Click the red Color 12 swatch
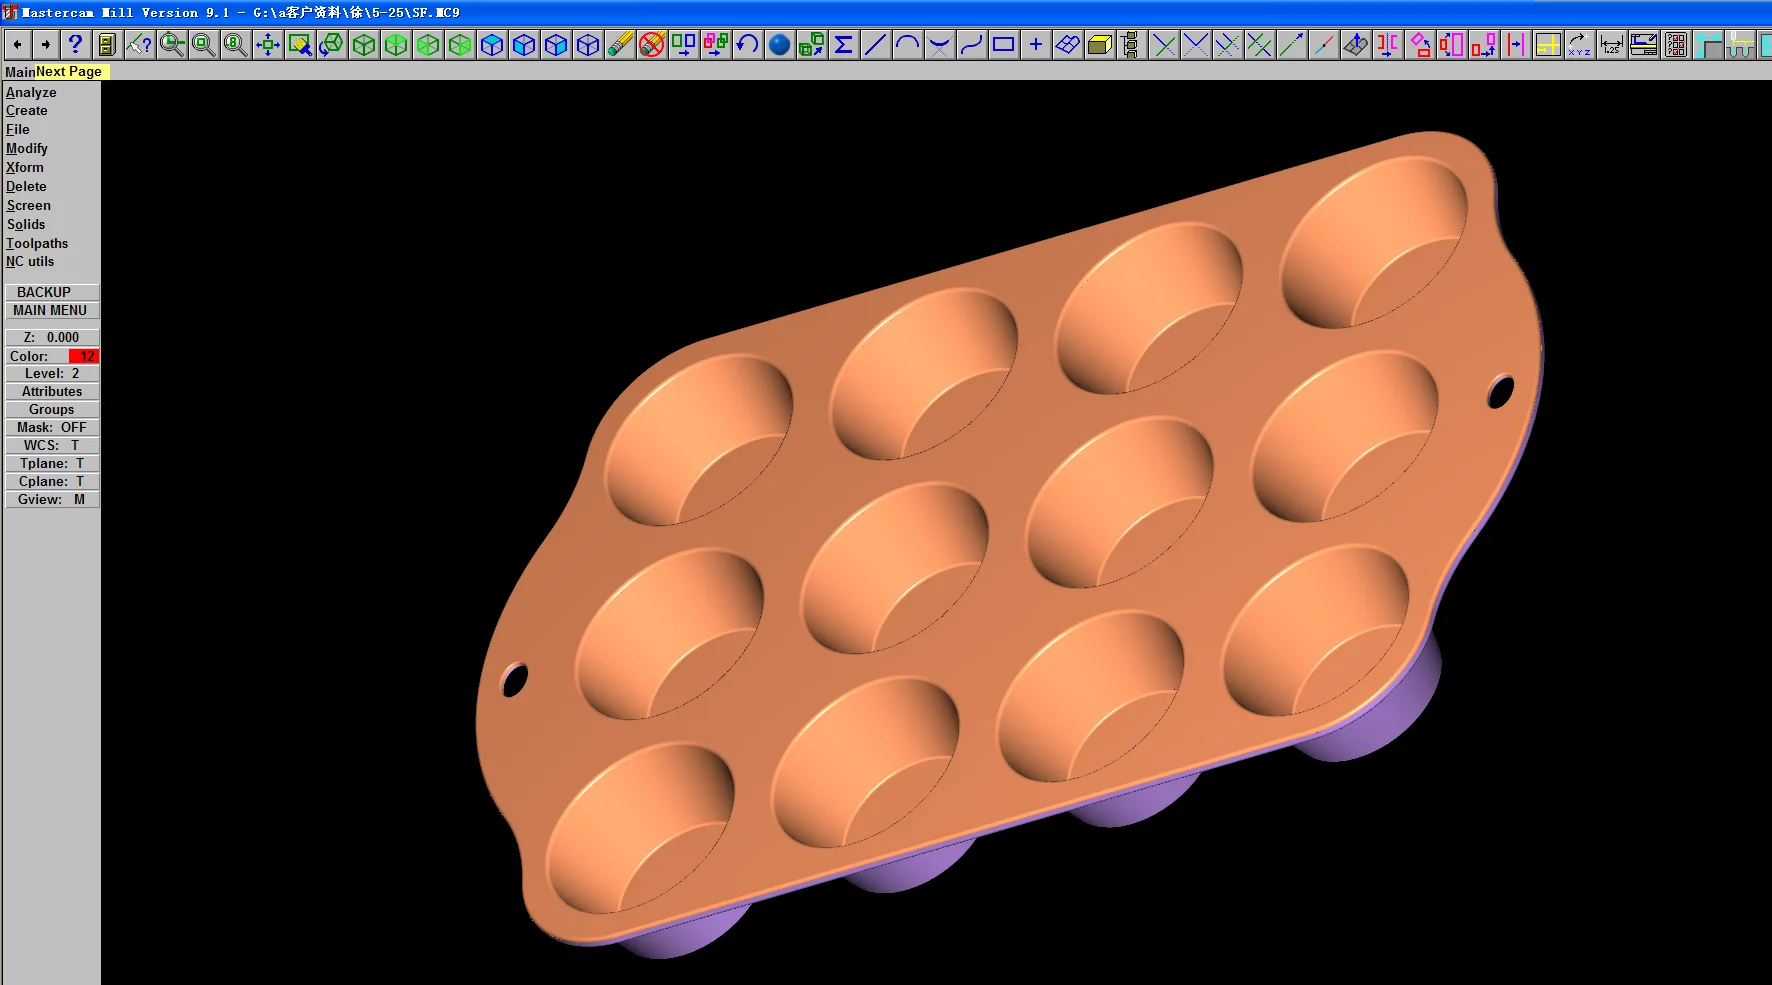 click(83, 356)
